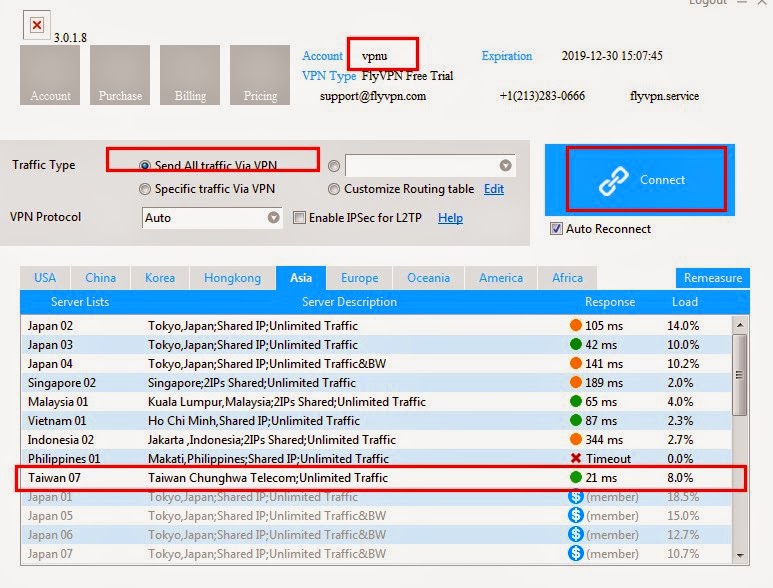Screen dimensions: 773x588
Task: Open the Account tile button
Action: click(x=50, y=75)
